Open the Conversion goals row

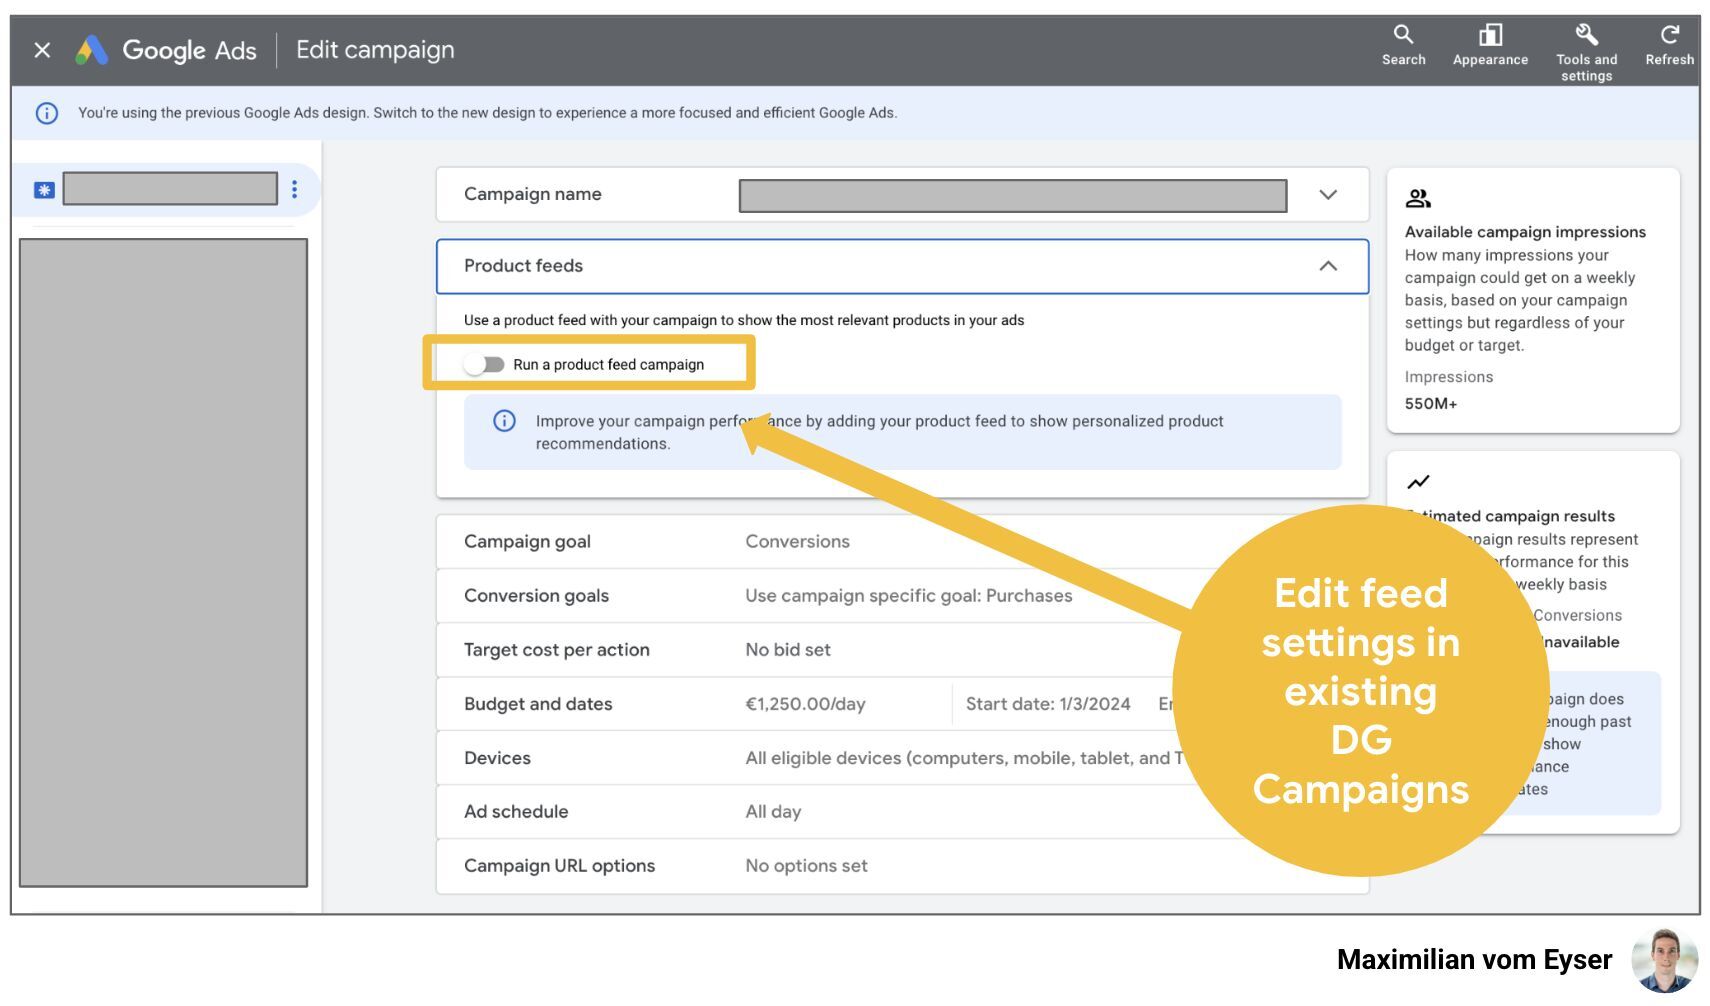902,596
